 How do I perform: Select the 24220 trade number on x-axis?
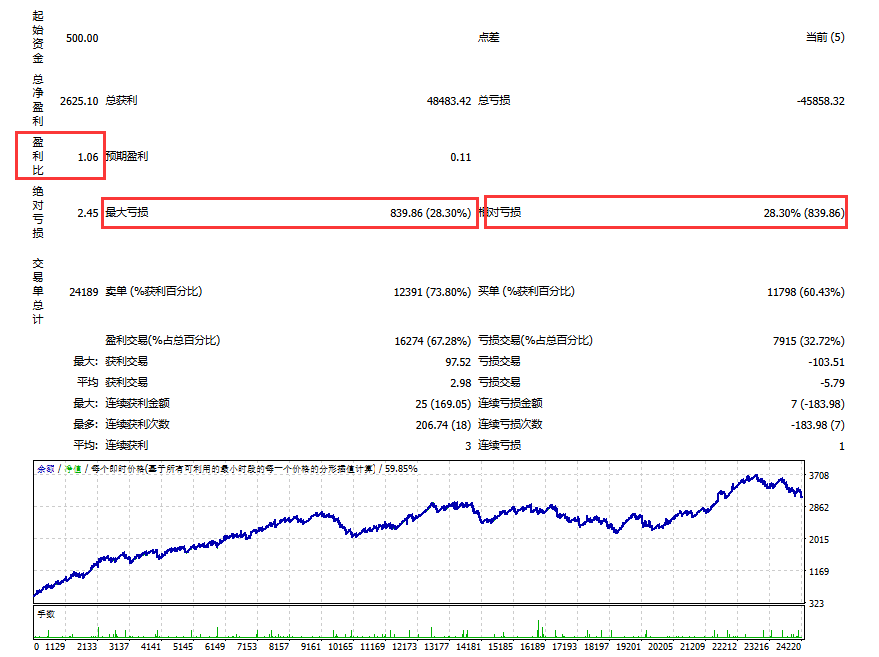click(788, 647)
